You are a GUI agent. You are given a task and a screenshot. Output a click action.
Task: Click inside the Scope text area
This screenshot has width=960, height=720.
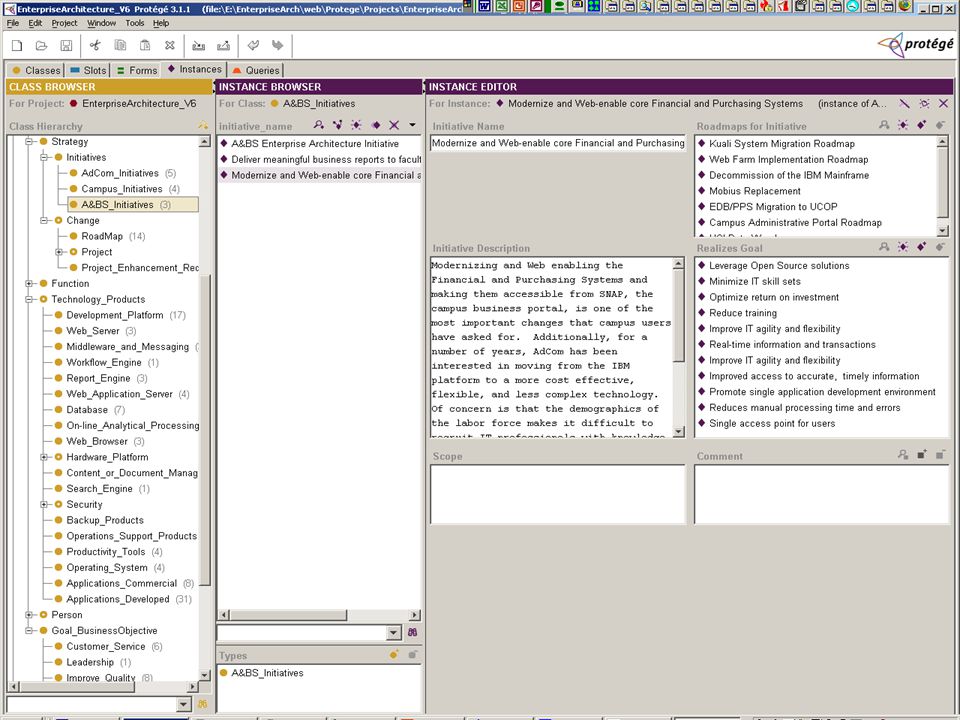[x=558, y=493]
